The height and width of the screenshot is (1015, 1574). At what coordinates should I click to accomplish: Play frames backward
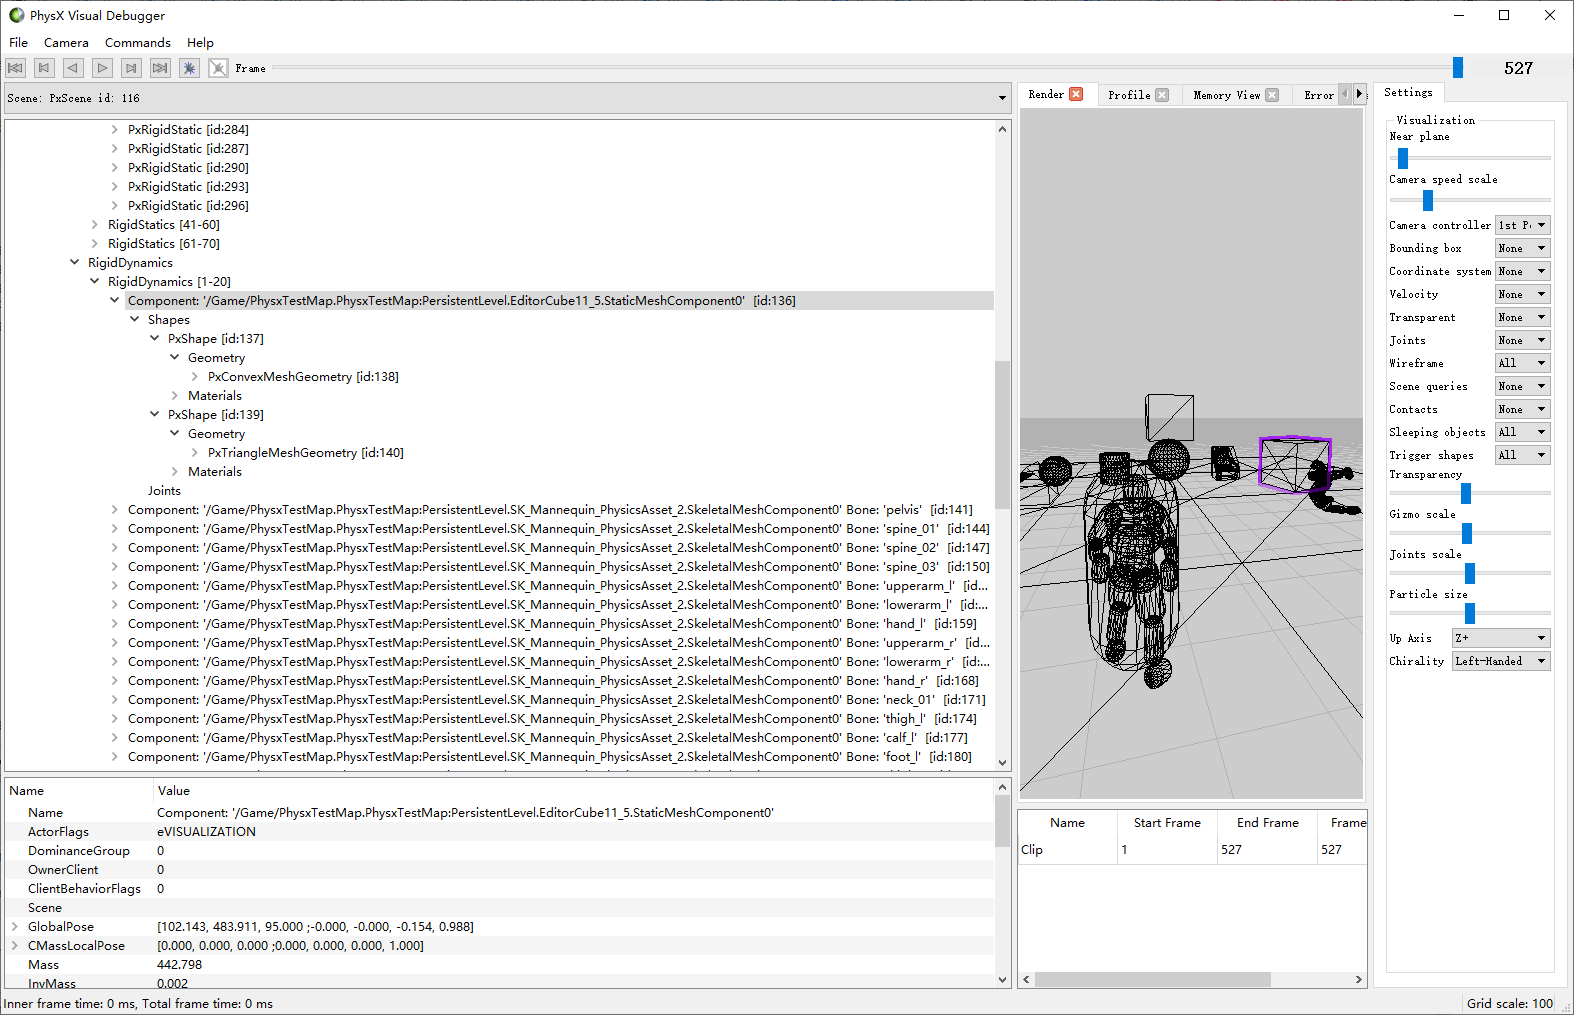click(x=73, y=68)
